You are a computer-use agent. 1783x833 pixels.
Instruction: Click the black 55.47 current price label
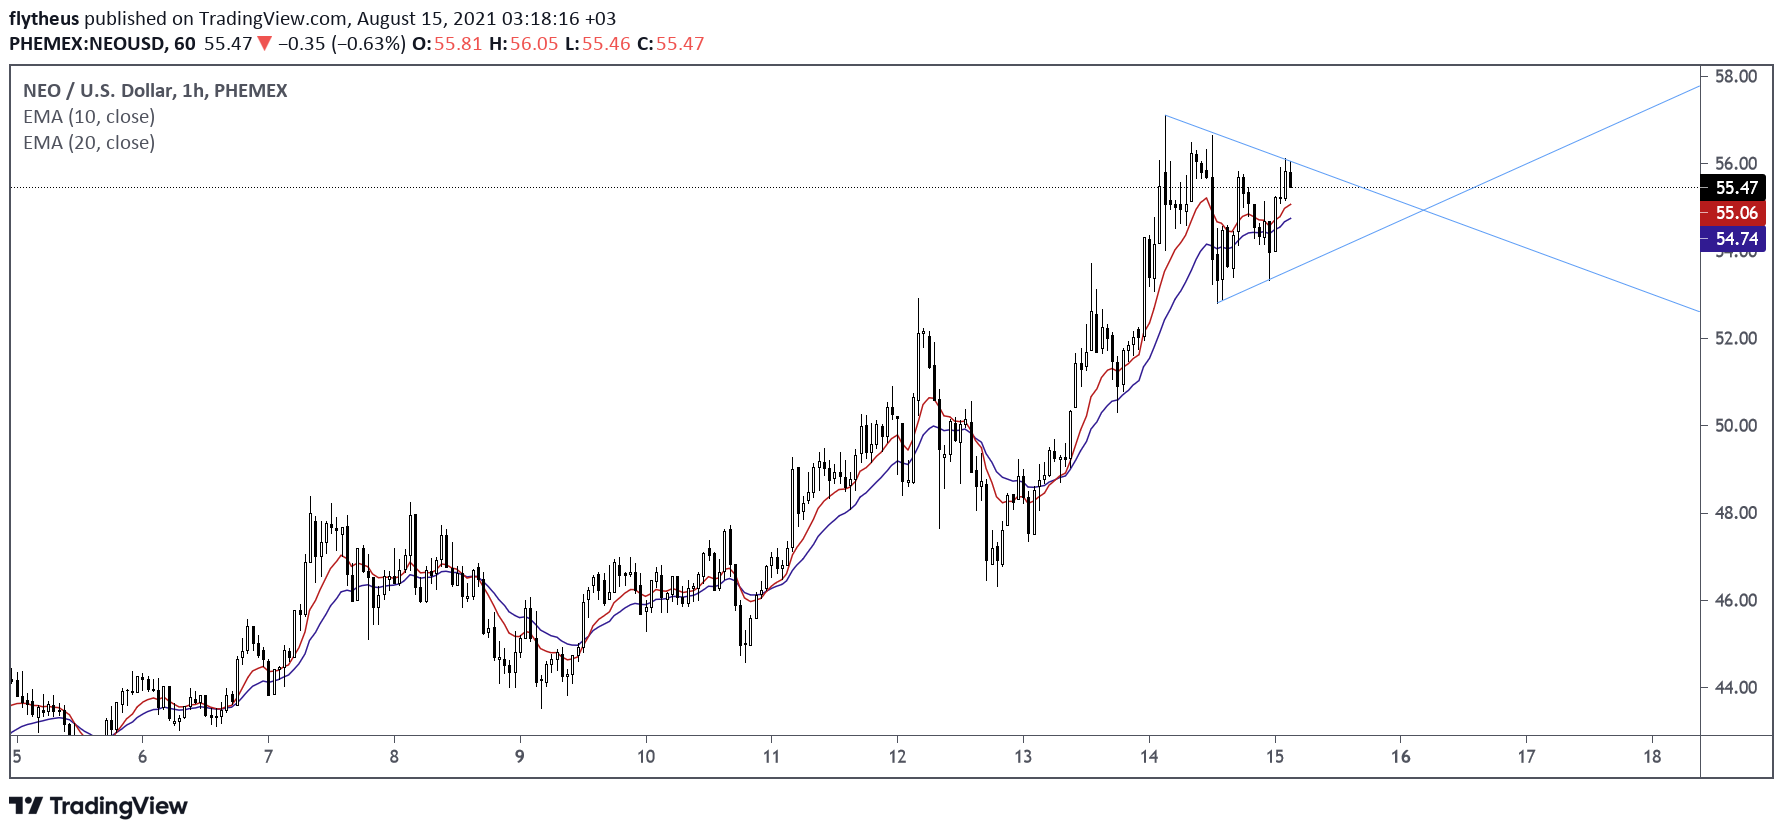click(1733, 187)
